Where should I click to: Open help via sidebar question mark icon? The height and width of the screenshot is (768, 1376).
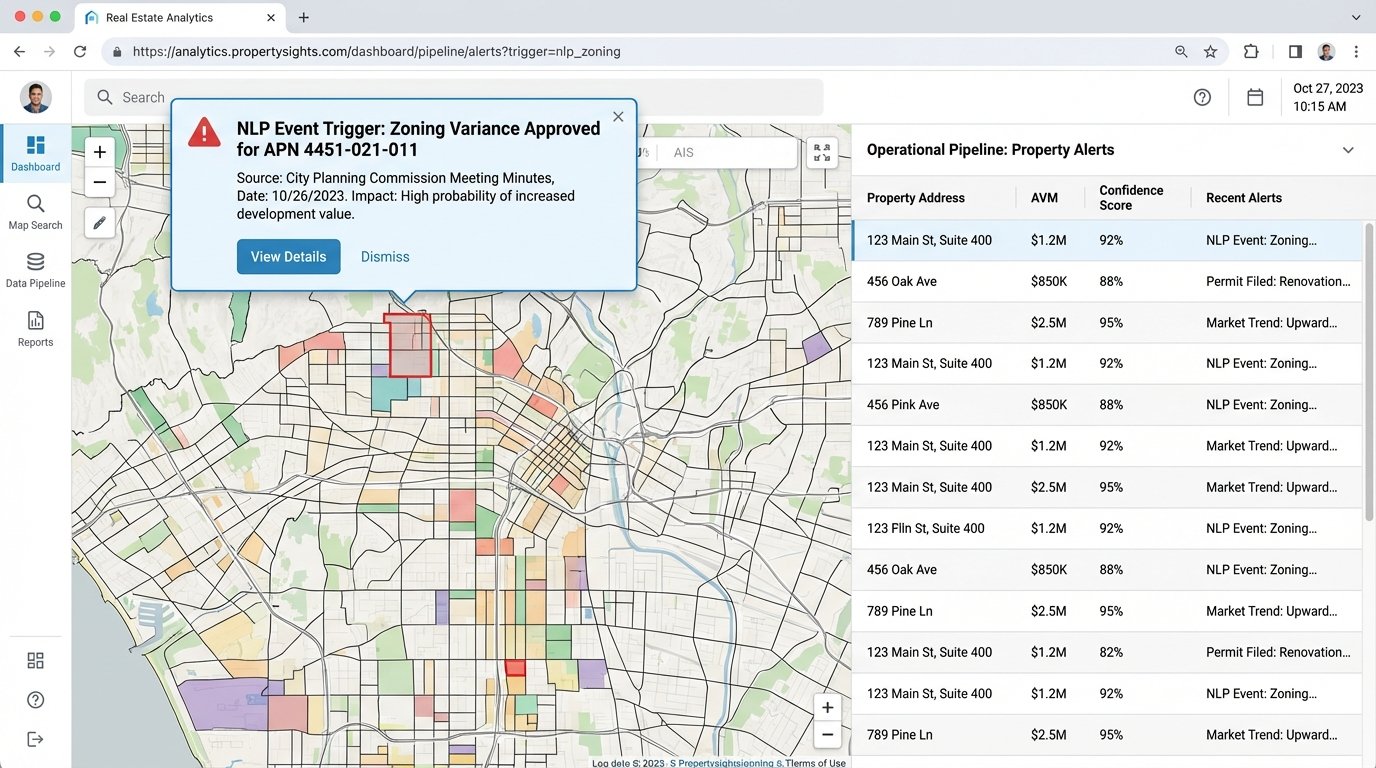[35, 699]
